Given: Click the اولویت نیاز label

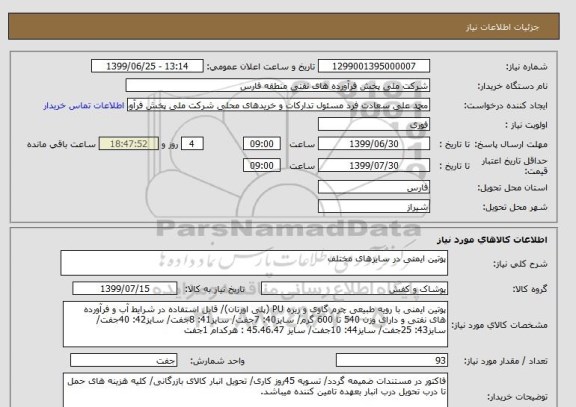Looking at the screenshot, I should tap(526, 125).
